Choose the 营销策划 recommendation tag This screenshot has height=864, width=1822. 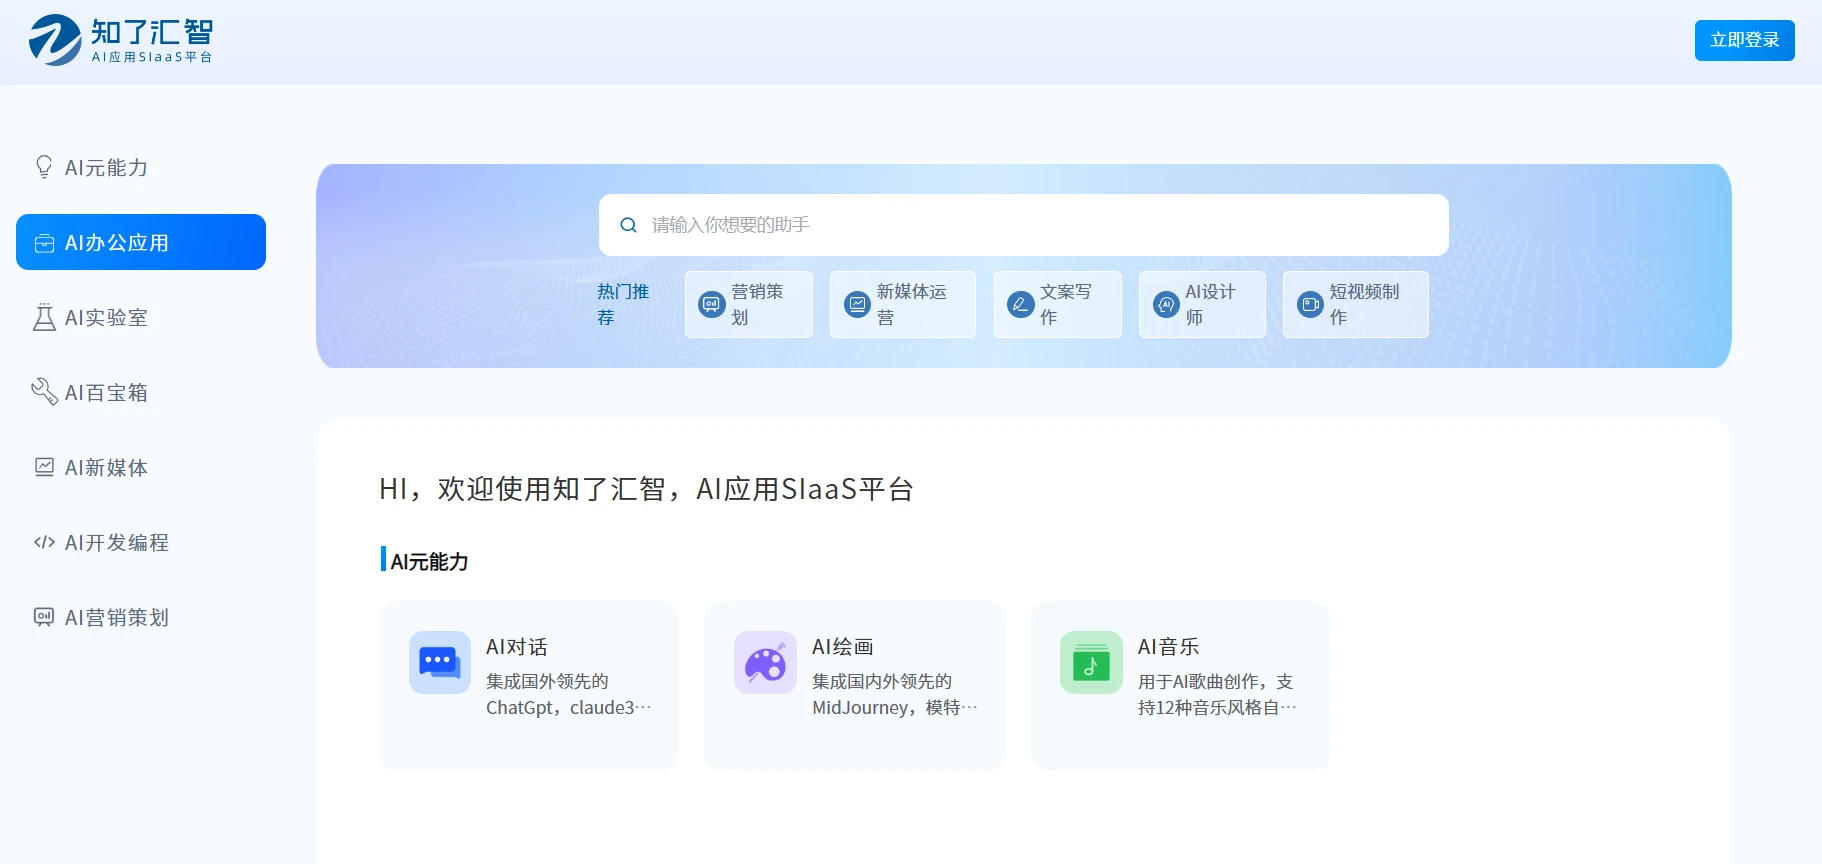point(749,304)
